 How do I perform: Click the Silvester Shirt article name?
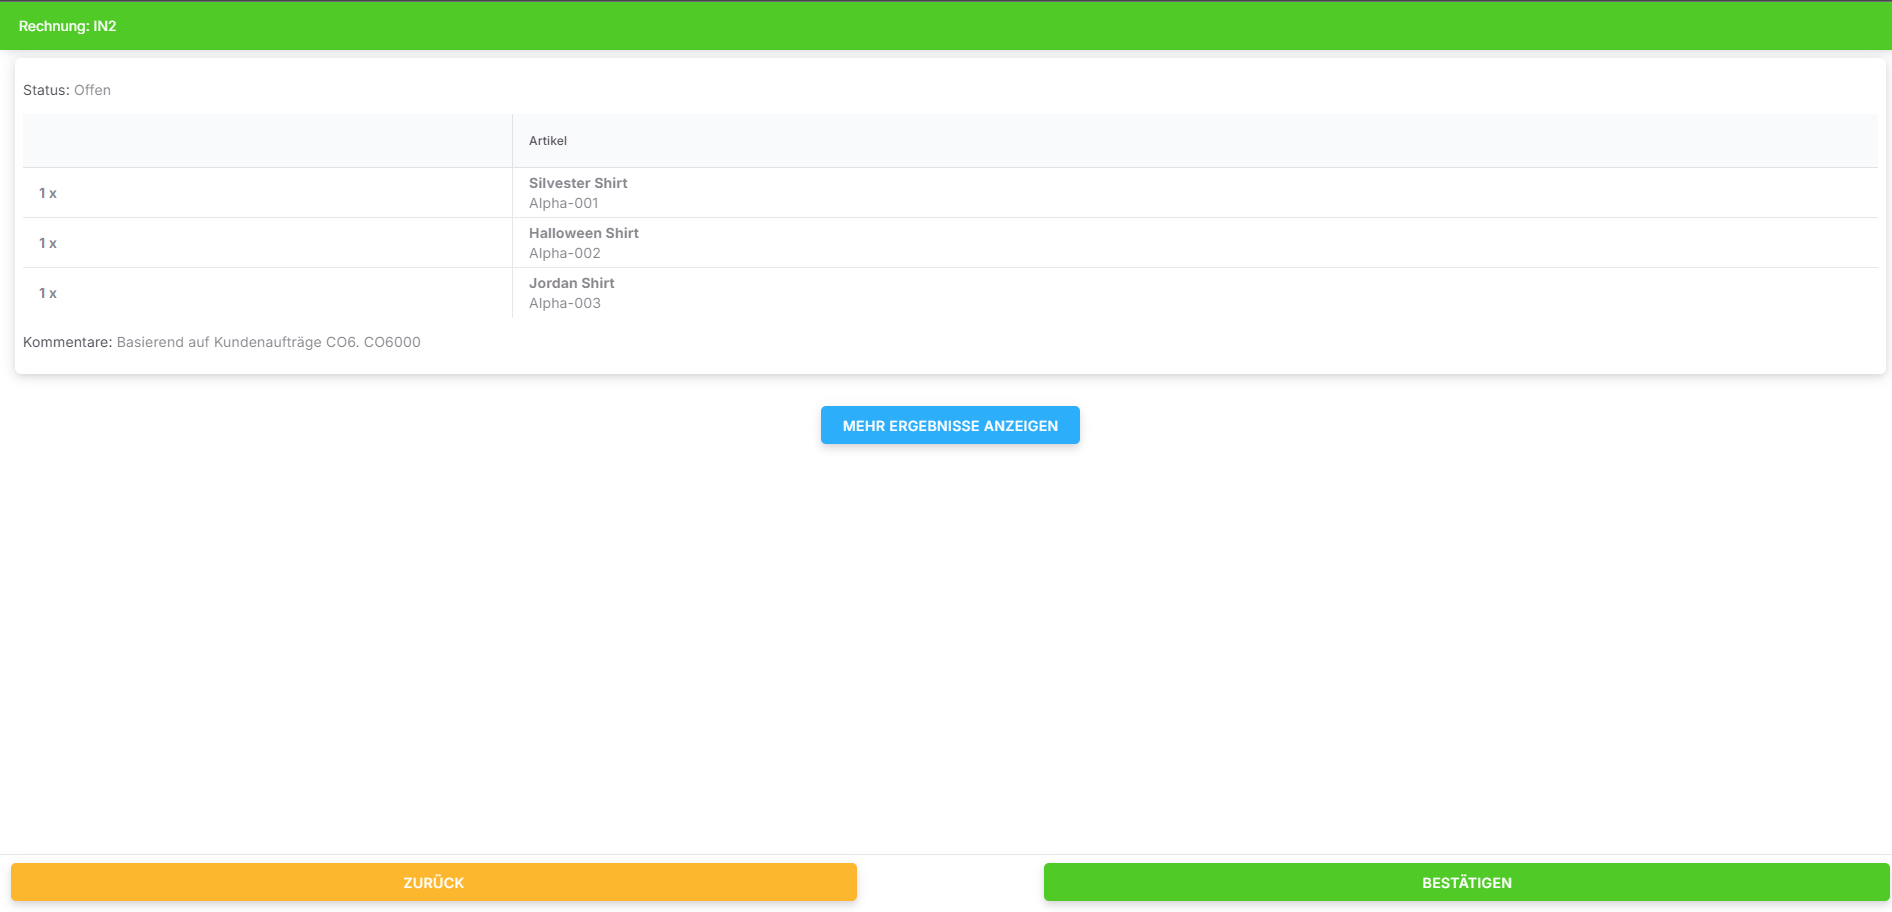coord(578,183)
